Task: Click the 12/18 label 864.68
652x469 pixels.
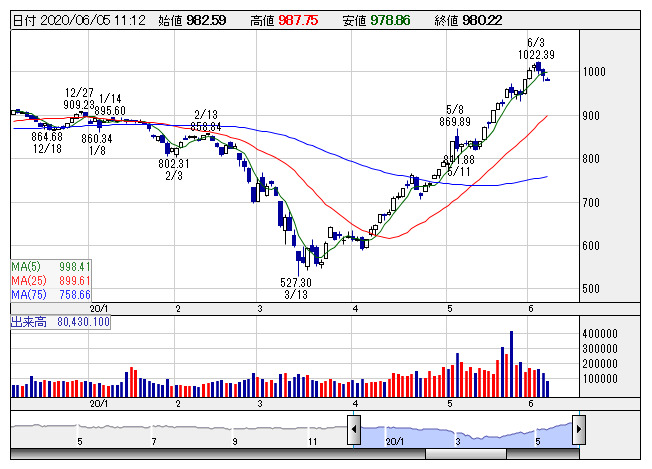Action: tap(47, 136)
